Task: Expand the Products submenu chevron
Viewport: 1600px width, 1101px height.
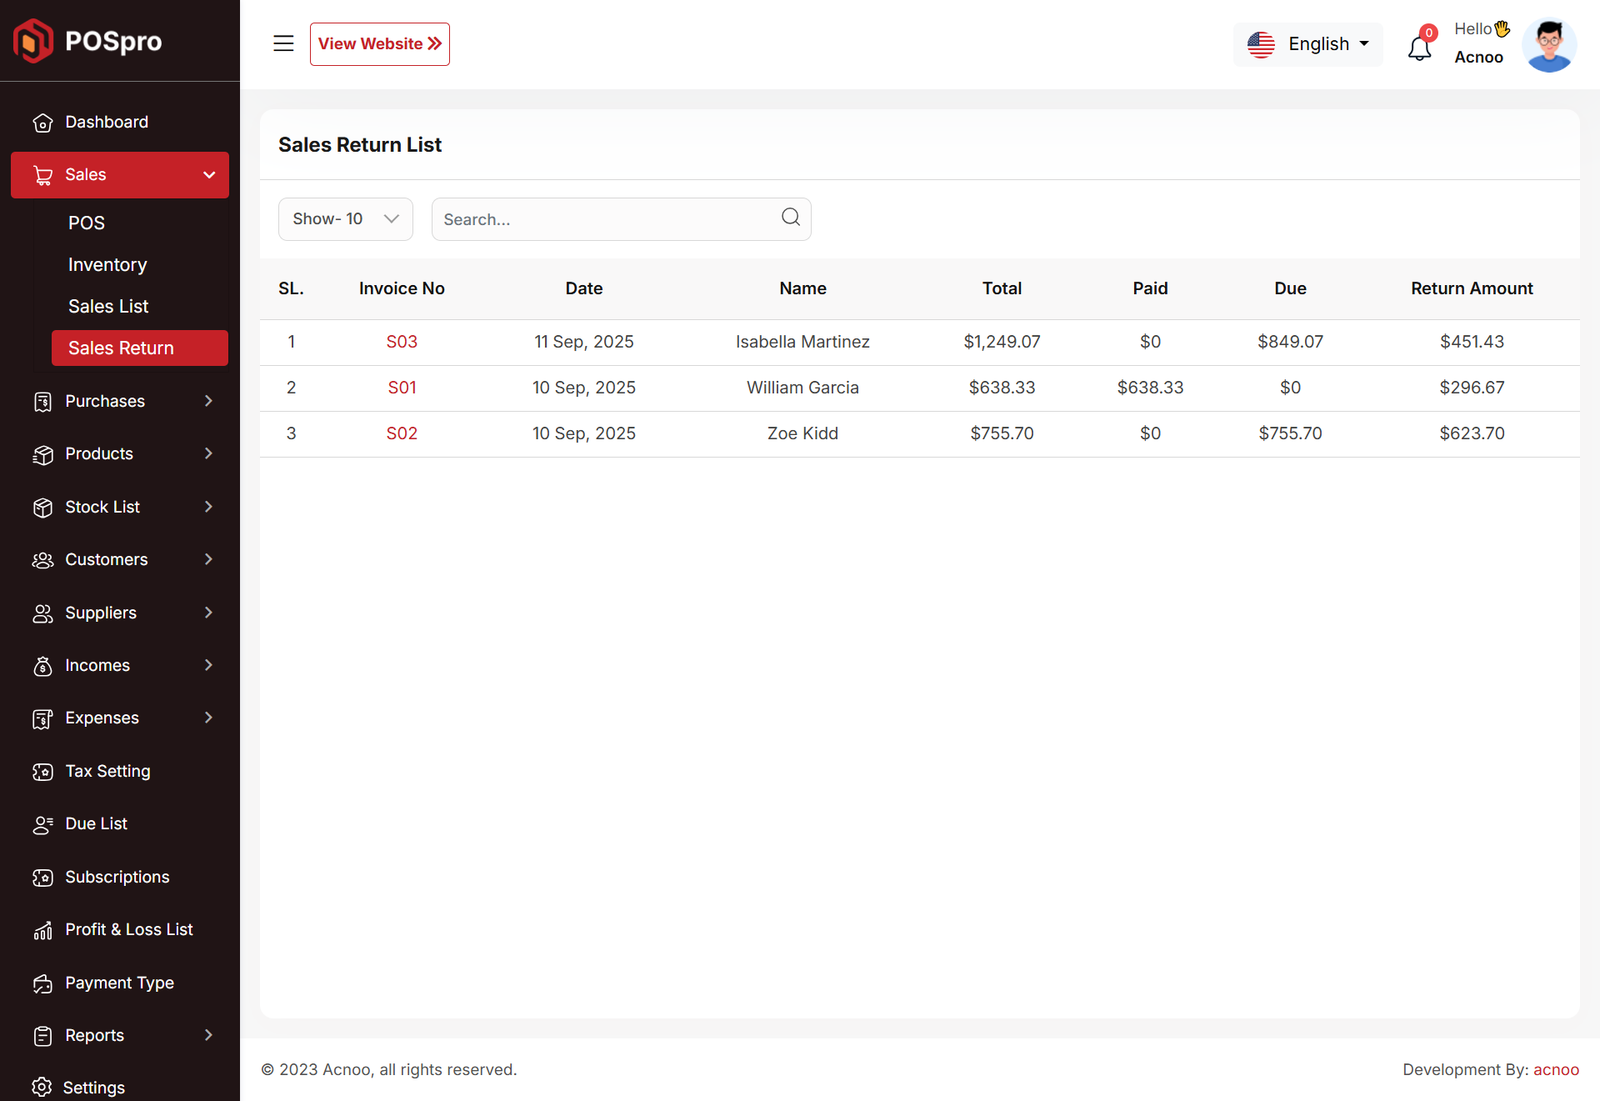Action: tap(208, 454)
